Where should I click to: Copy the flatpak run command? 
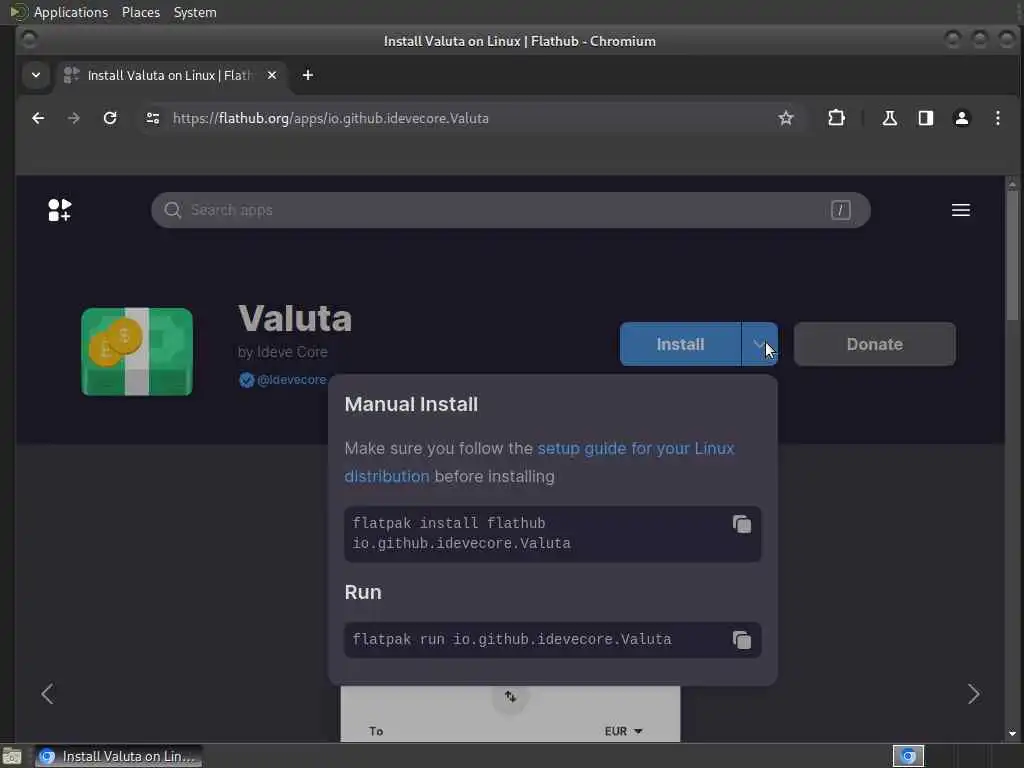tap(742, 640)
